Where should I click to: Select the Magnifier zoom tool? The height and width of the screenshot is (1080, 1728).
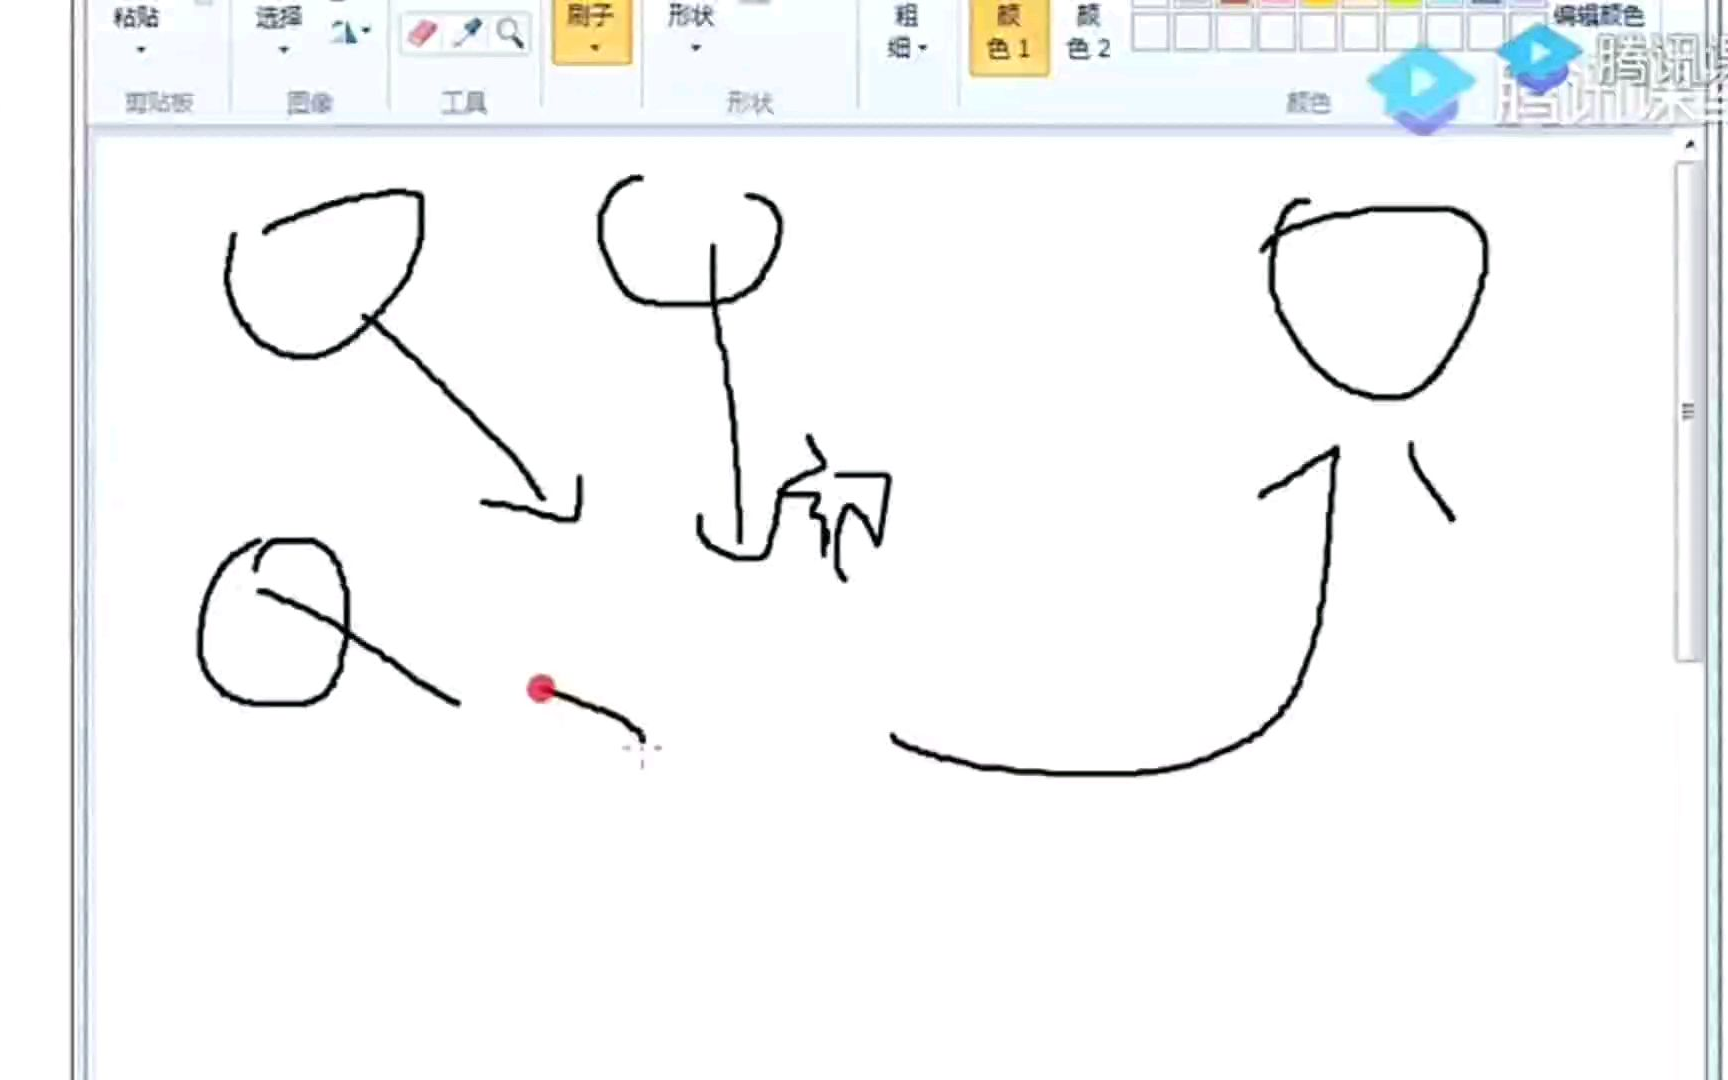click(511, 34)
